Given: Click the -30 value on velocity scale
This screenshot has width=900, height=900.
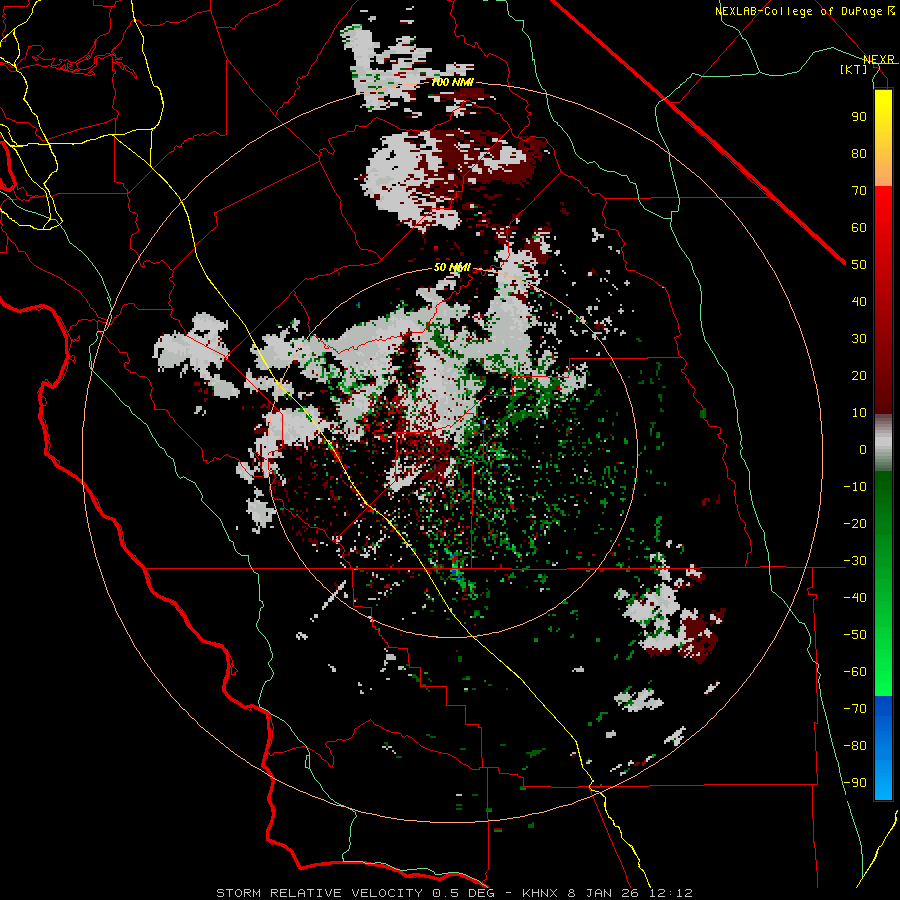Looking at the screenshot, I should pyautogui.click(x=855, y=561).
